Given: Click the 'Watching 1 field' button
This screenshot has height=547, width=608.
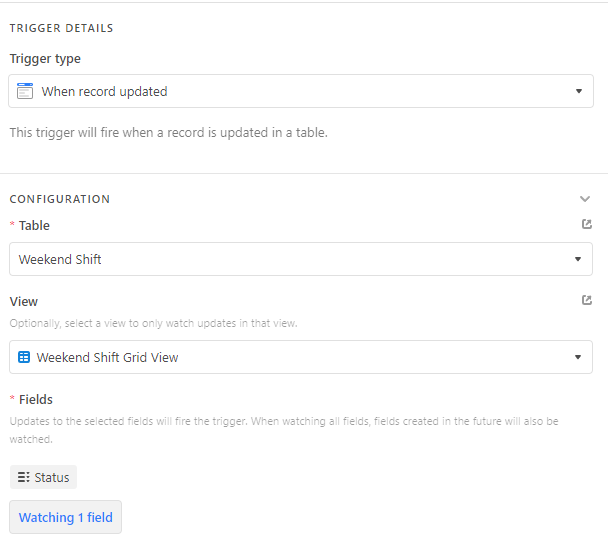Looking at the screenshot, I should [x=66, y=517].
